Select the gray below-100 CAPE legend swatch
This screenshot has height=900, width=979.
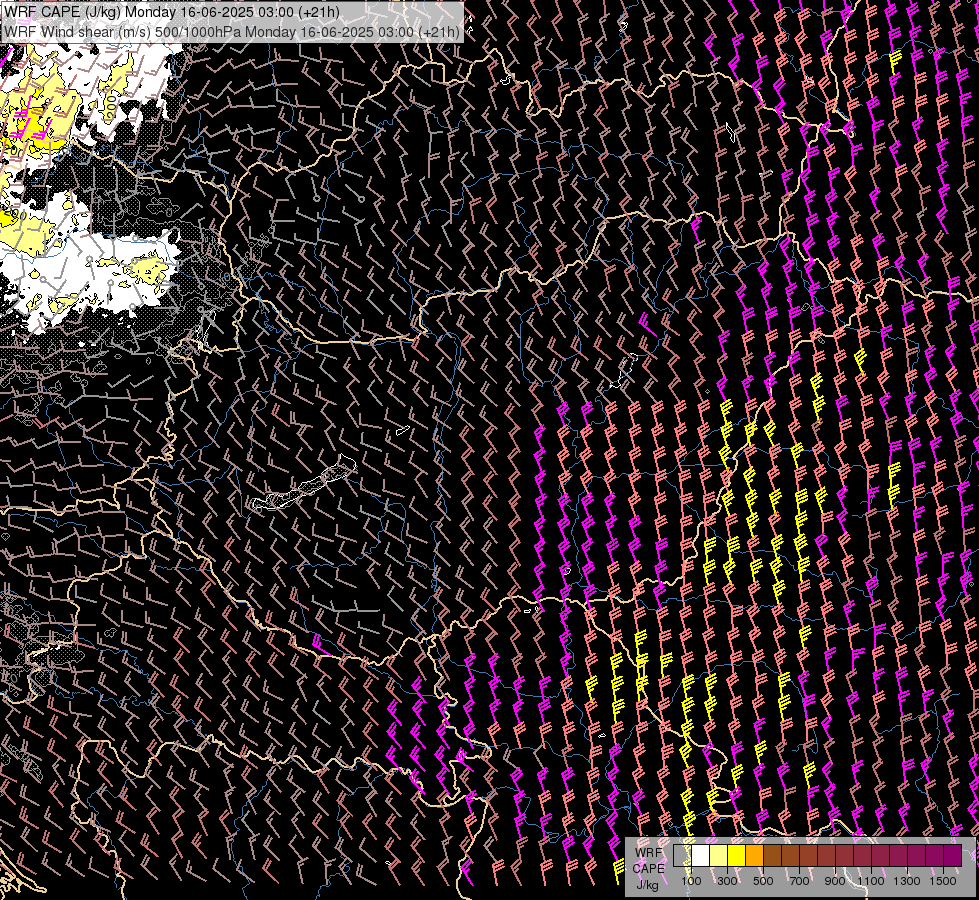coord(682,855)
